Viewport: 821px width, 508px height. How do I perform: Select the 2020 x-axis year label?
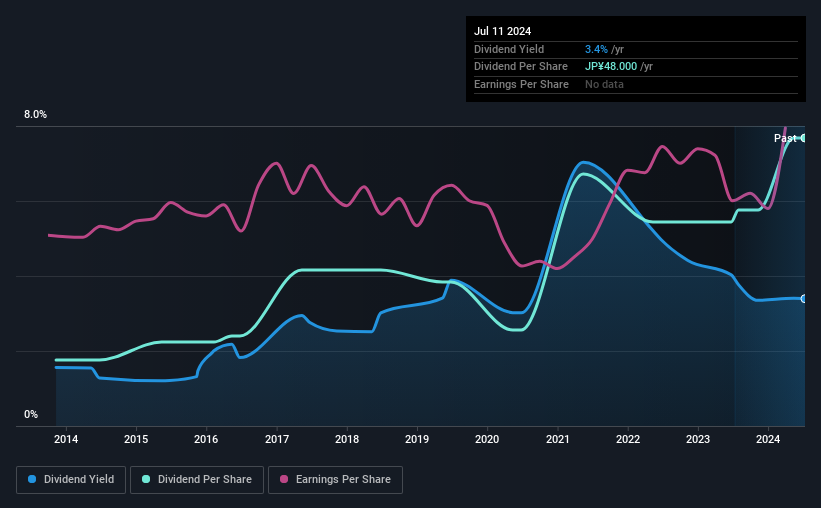(487, 439)
